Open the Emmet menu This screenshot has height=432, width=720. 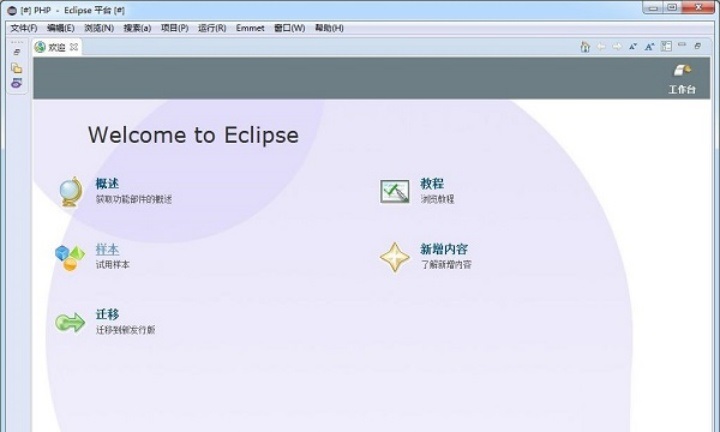coord(250,28)
